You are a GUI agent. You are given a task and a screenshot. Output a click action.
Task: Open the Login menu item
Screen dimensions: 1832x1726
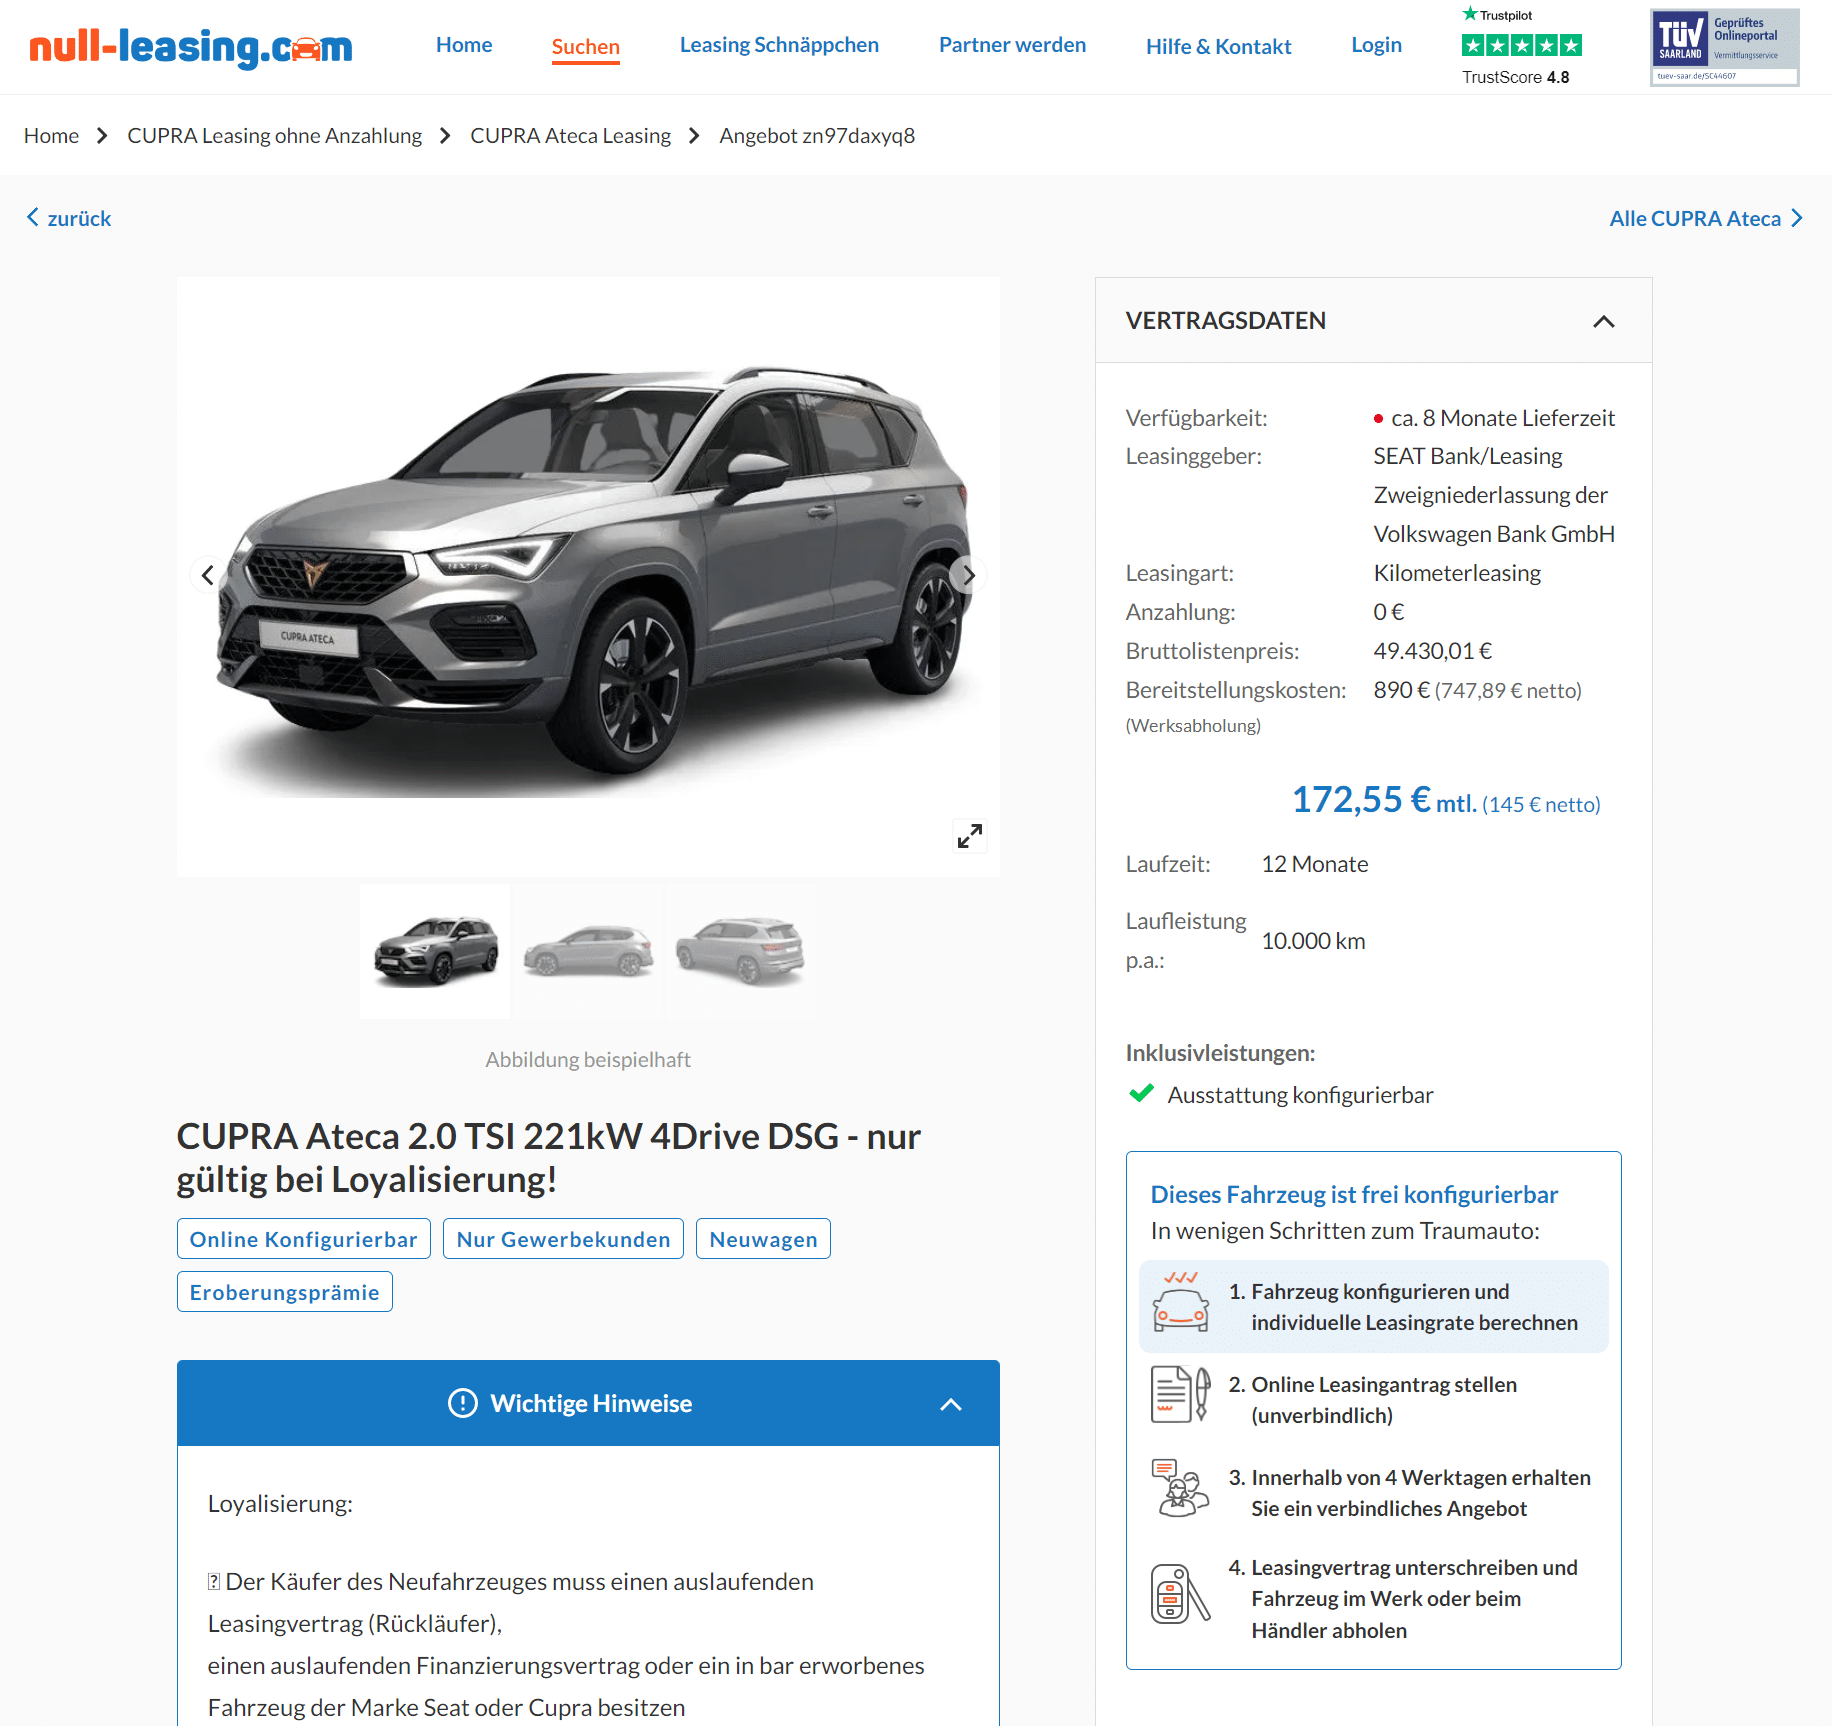pos(1376,45)
